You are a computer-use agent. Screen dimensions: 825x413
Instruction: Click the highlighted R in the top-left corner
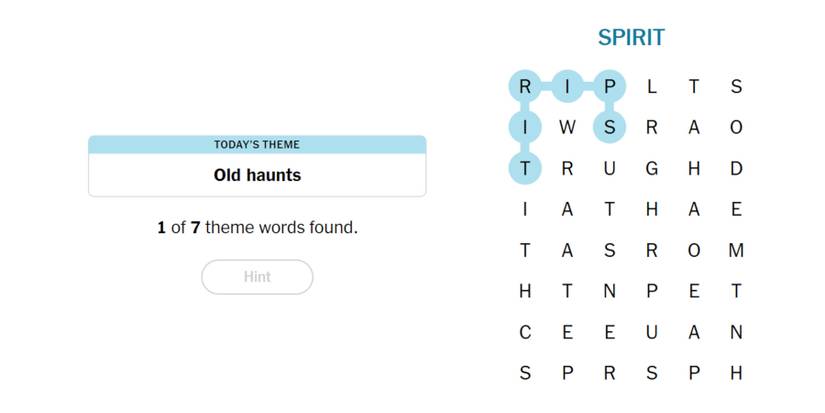(525, 87)
